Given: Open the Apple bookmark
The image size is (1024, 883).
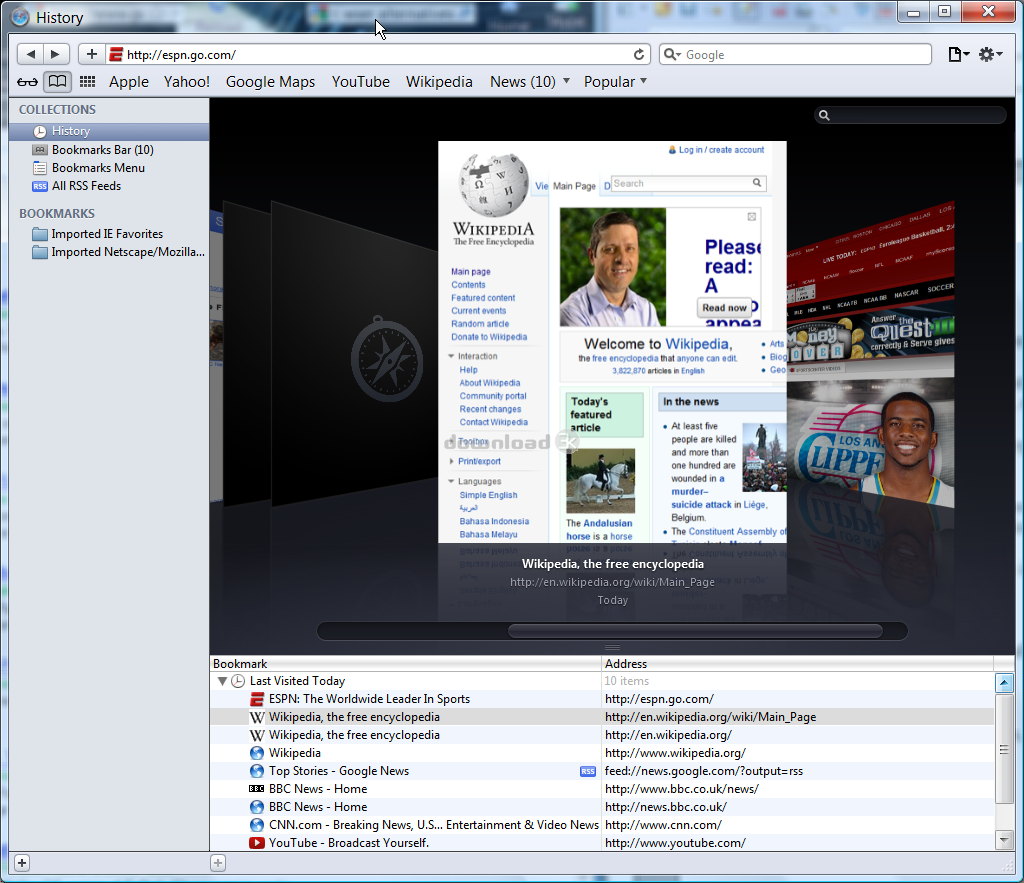Looking at the screenshot, I should 129,82.
